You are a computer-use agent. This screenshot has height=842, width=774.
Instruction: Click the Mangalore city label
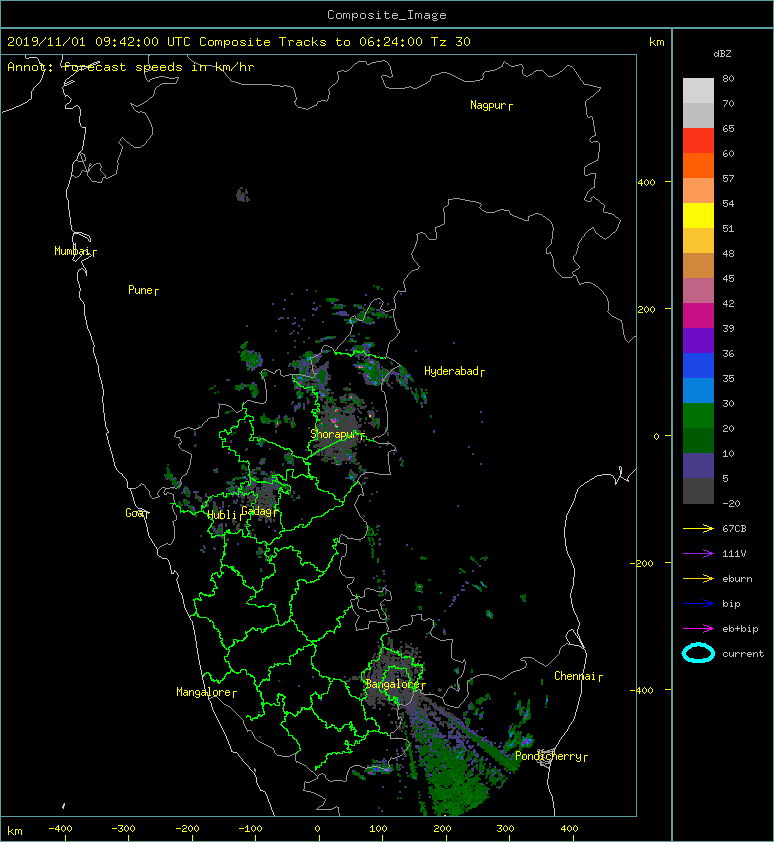[x=204, y=692]
